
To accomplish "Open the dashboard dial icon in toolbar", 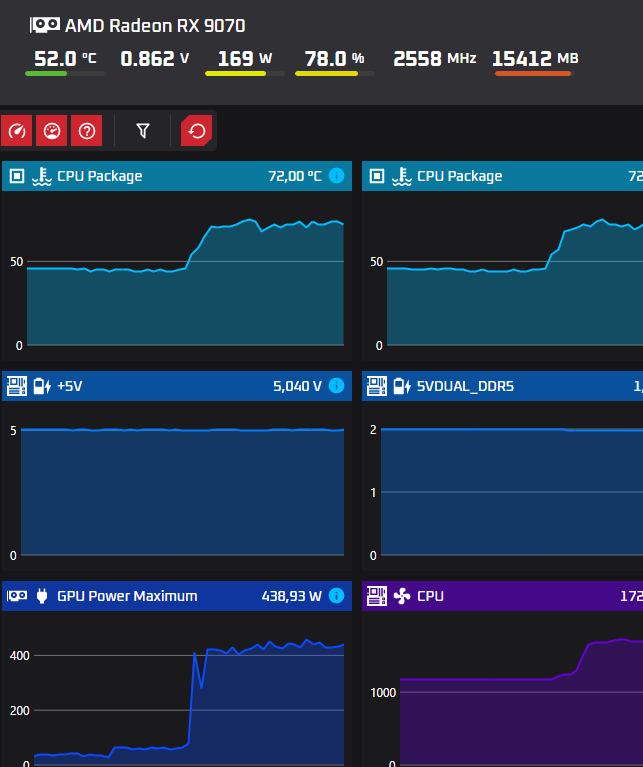I will 52,131.
